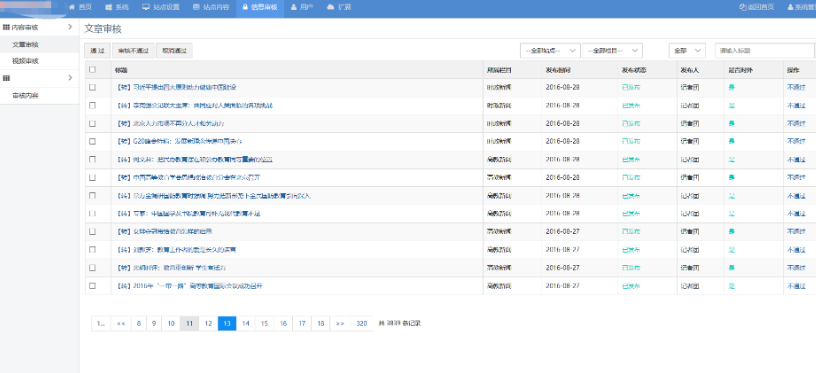The width and height of the screenshot is (816, 373).
Task: Tick the select-all checkbox in table header
Action: pos(93,69)
